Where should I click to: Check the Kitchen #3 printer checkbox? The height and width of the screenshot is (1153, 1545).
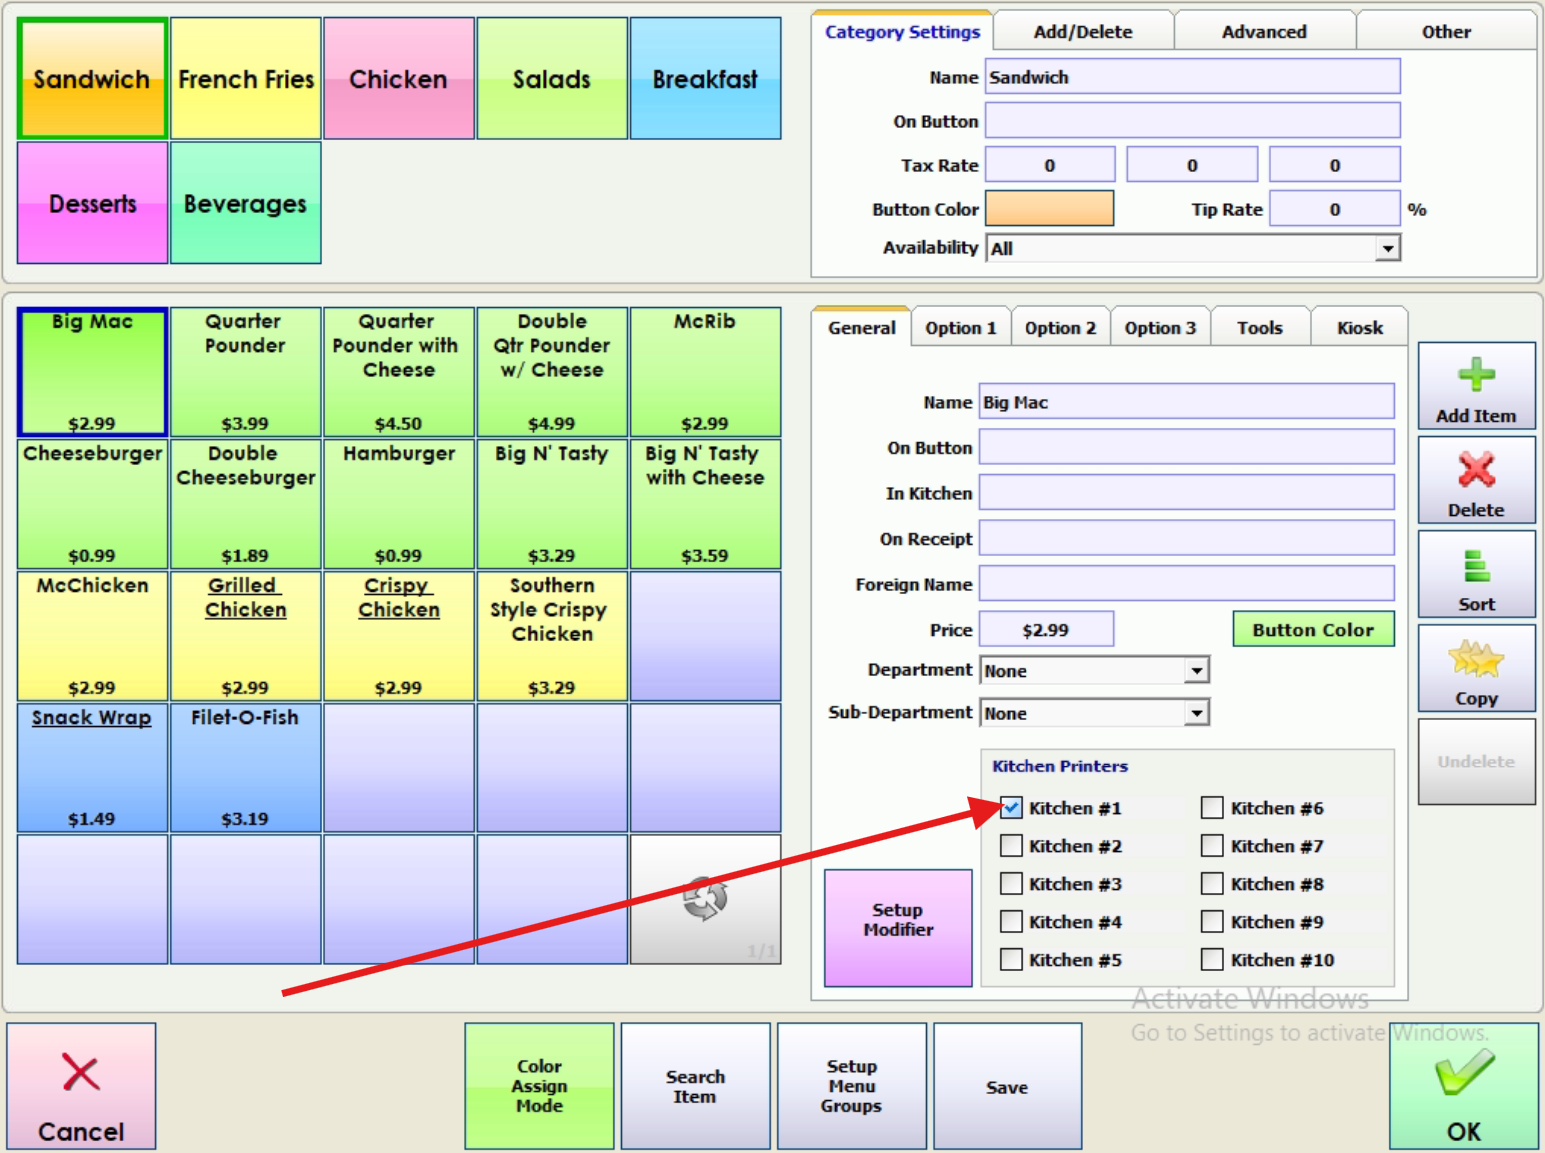pos(1011,884)
